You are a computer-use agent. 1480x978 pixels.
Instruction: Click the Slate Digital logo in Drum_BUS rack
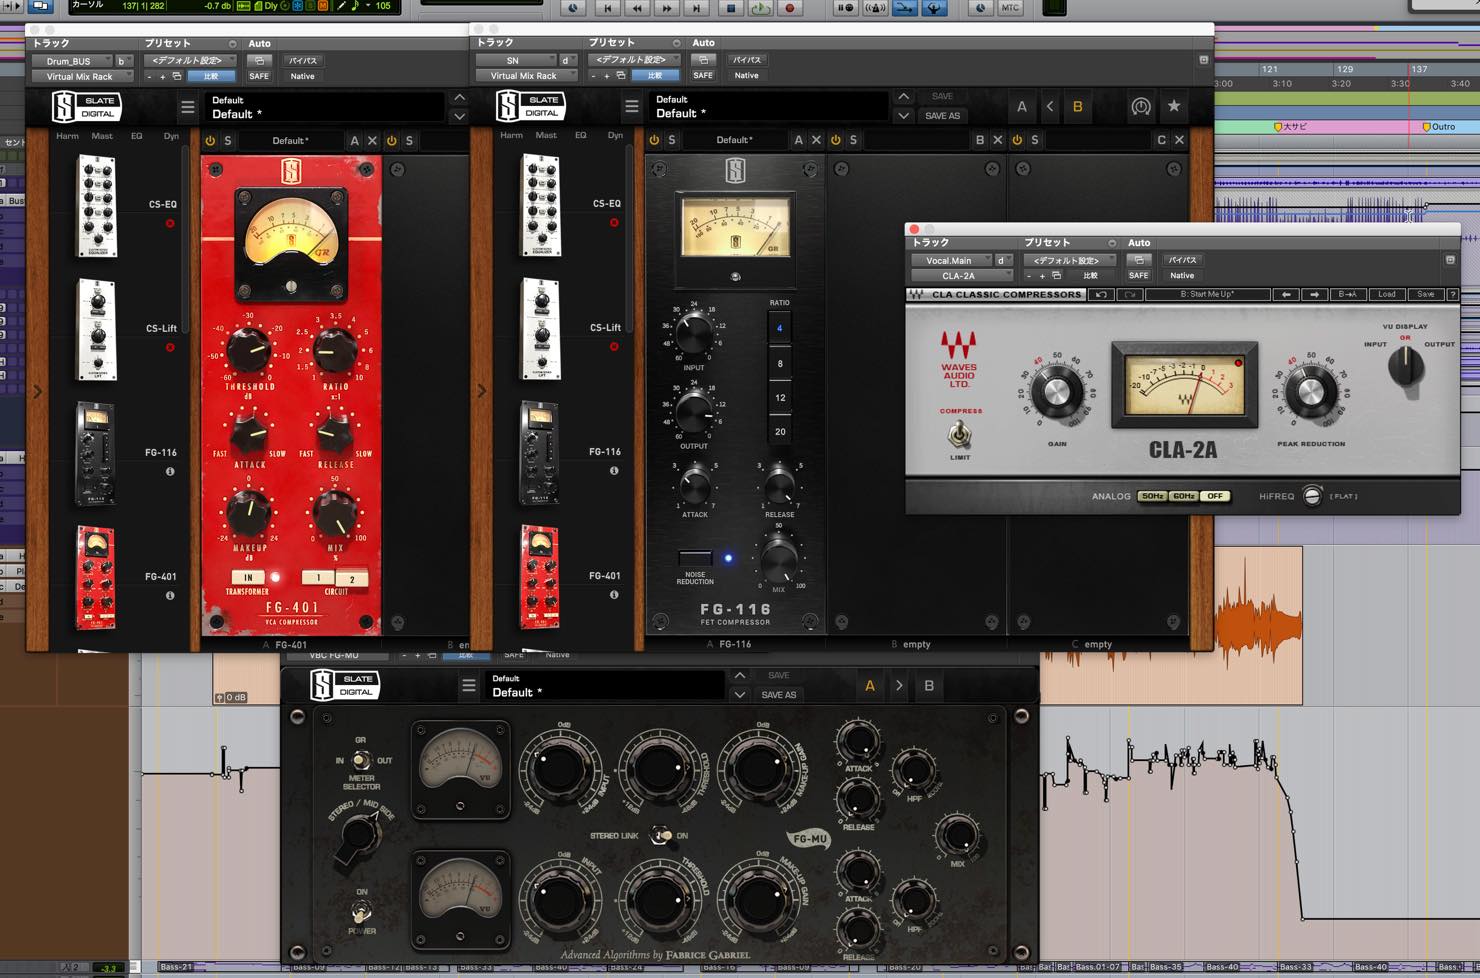[x=87, y=106]
